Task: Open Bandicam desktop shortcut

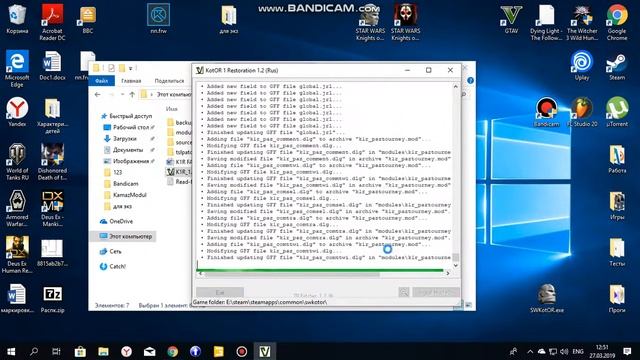Action: (x=546, y=112)
